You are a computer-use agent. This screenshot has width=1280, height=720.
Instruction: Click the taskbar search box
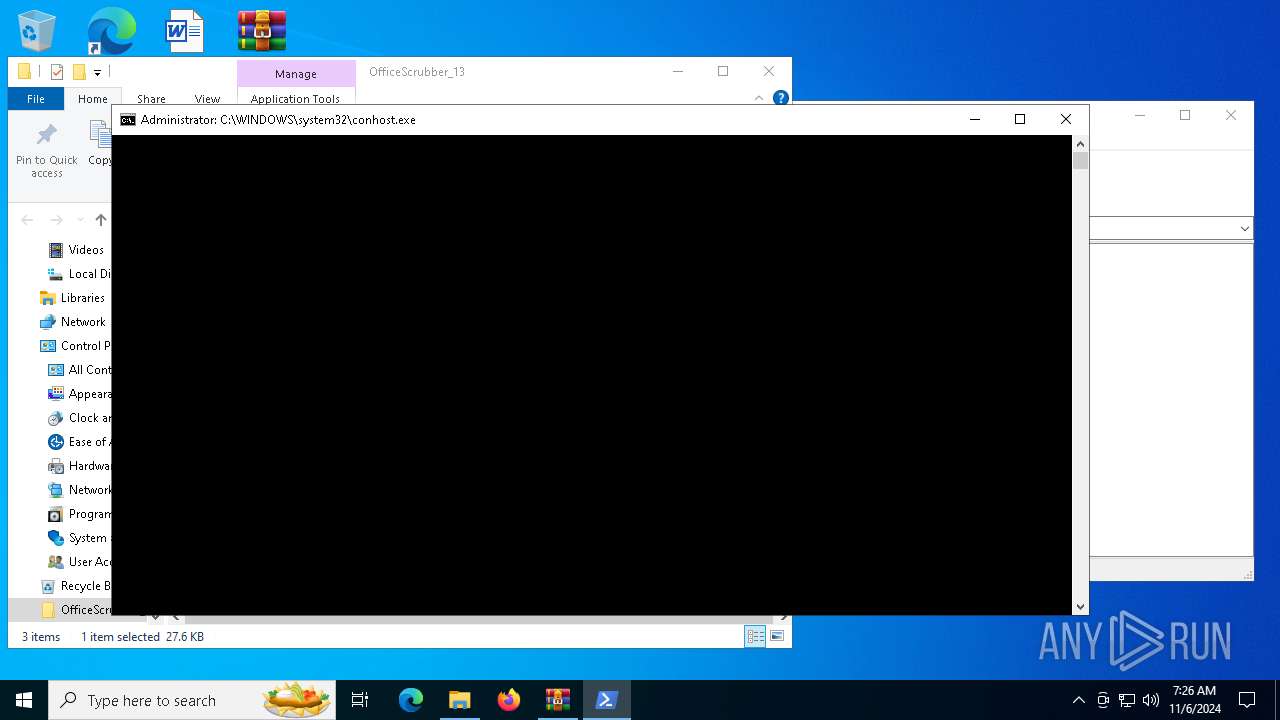tap(193, 700)
